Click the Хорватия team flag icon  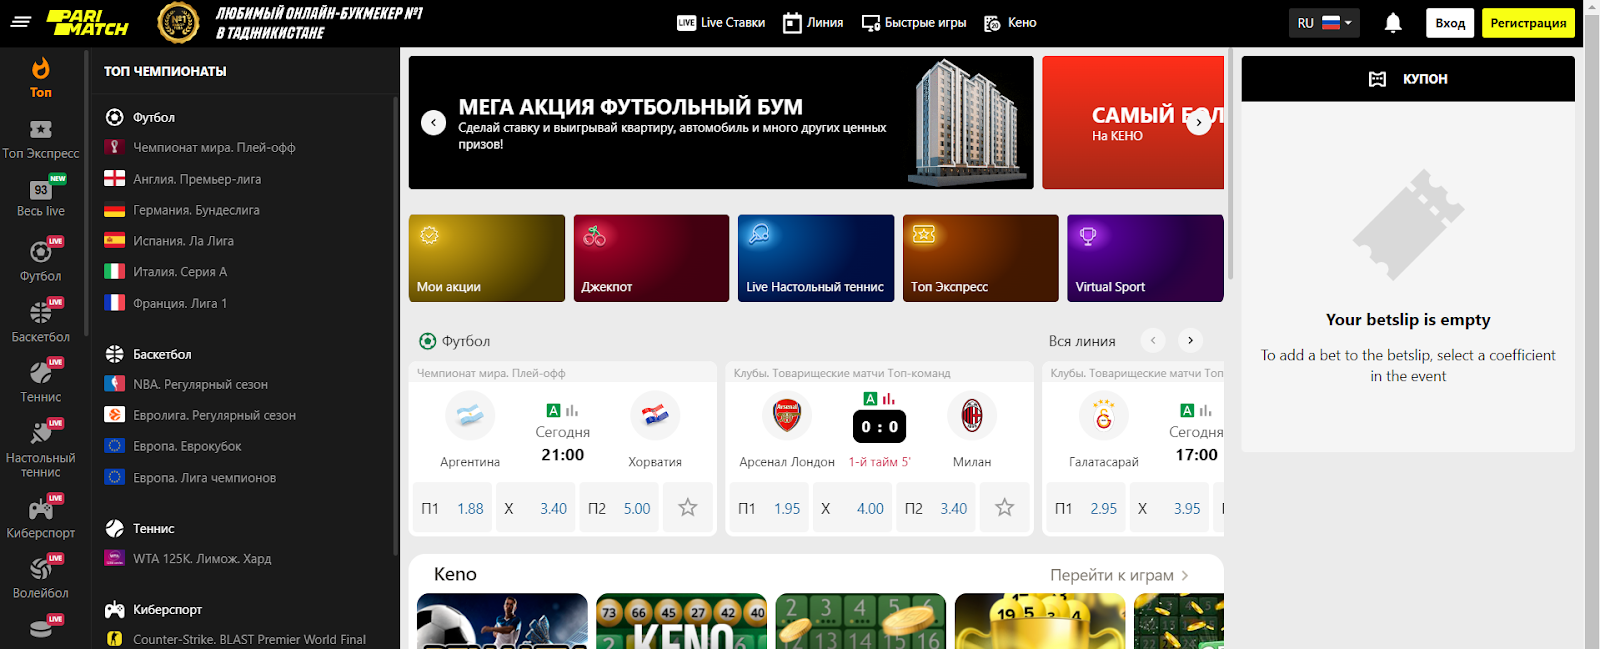pyautogui.click(x=655, y=415)
